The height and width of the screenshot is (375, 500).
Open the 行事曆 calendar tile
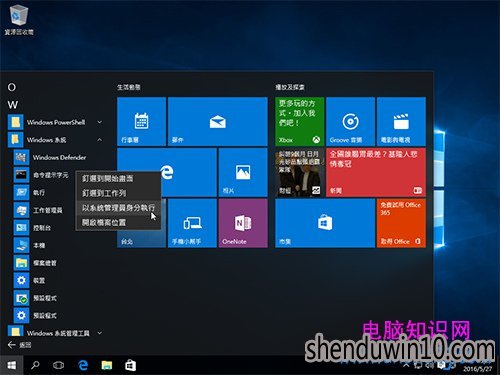[141, 121]
